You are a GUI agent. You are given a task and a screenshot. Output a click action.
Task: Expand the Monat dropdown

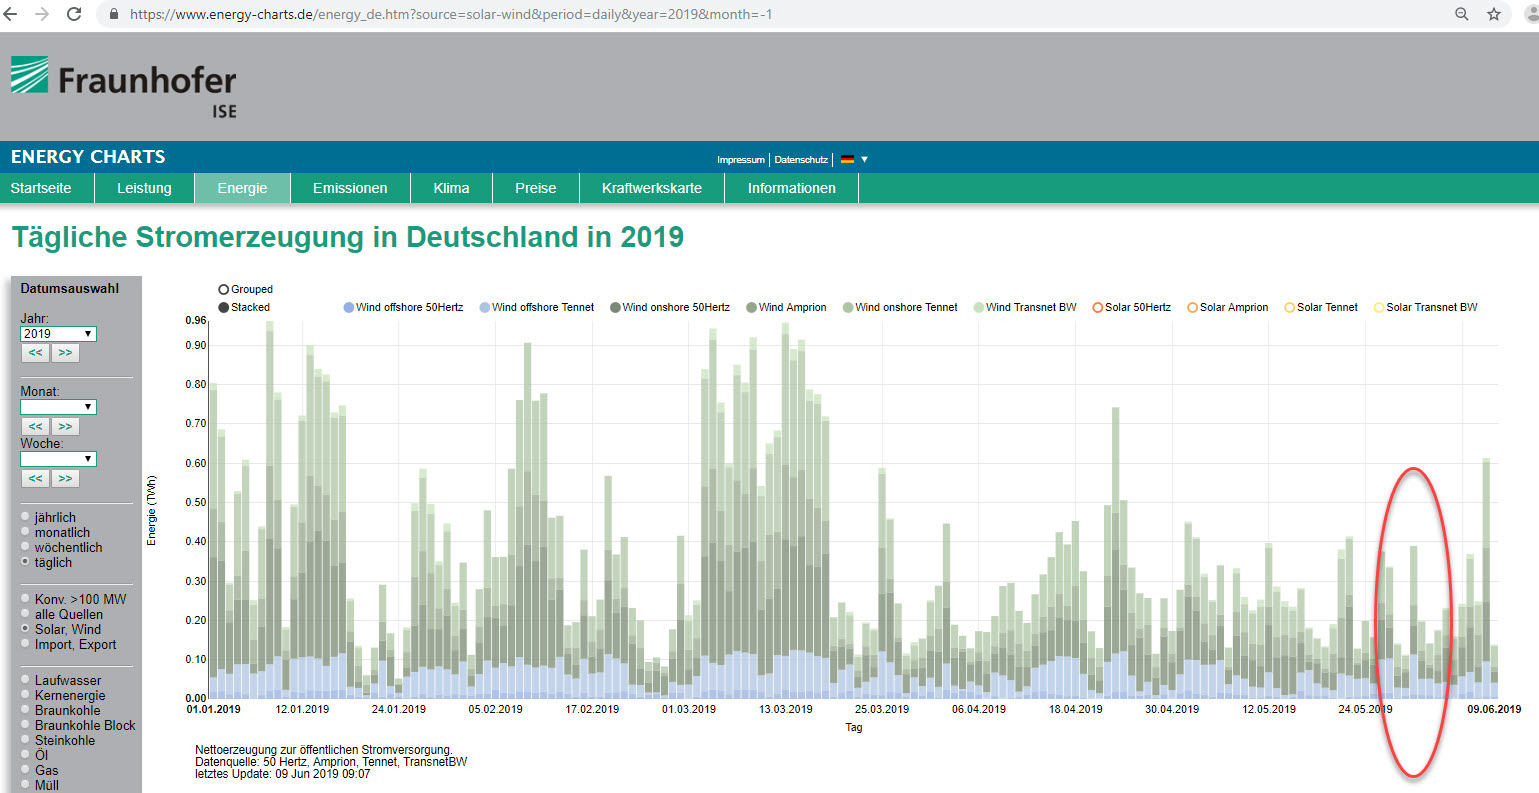pyautogui.click(x=58, y=407)
